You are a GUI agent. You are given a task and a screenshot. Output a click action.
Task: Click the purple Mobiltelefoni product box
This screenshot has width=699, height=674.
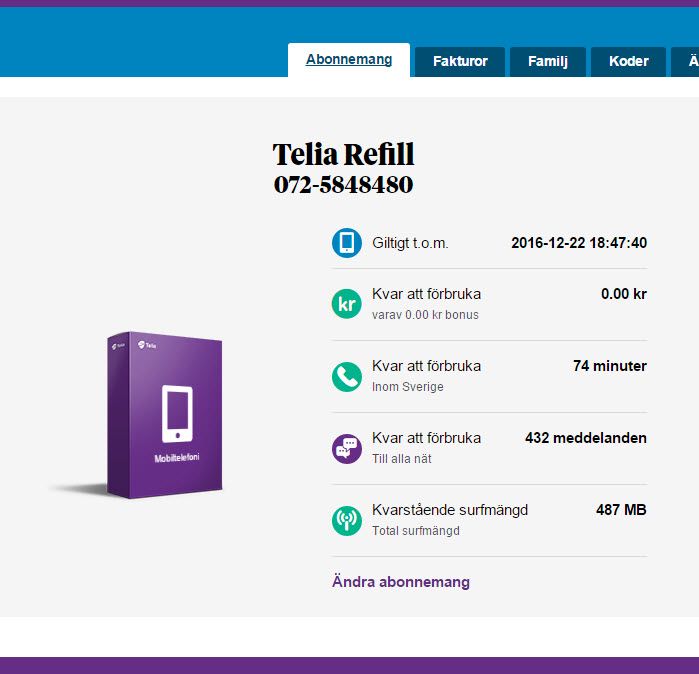click(x=164, y=415)
